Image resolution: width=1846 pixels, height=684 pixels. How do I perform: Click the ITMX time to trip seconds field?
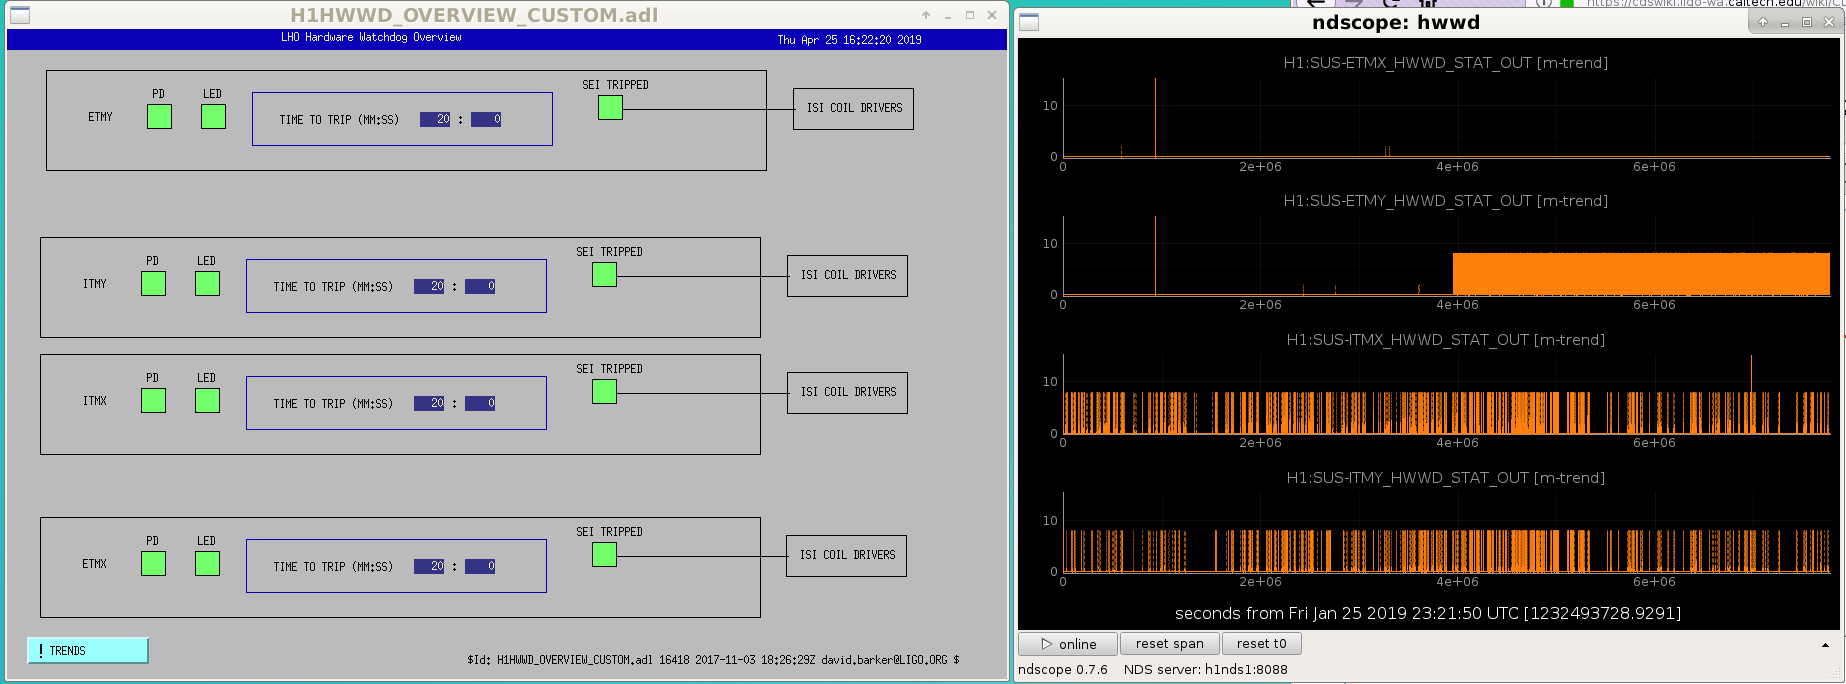coord(480,403)
